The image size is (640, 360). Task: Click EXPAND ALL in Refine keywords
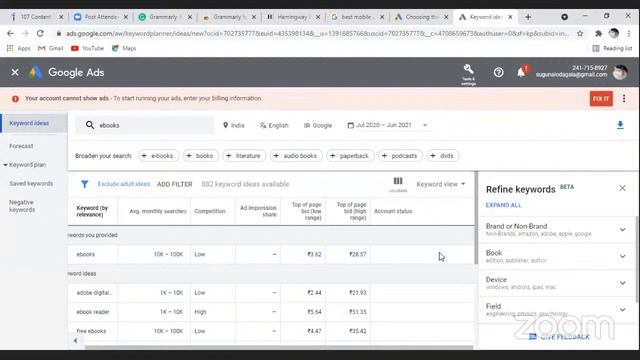click(x=503, y=205)
